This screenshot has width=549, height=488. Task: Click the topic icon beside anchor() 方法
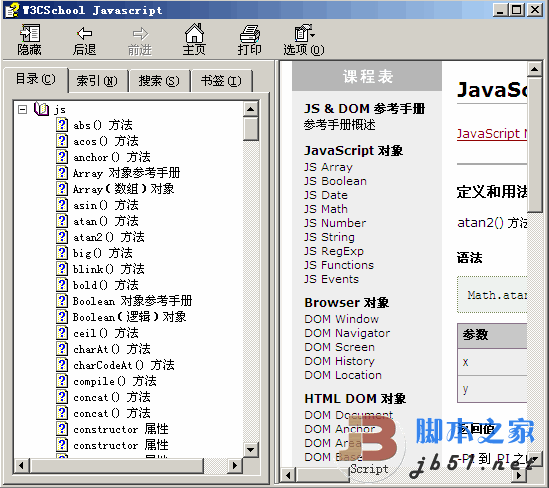[x=62, y=156]
